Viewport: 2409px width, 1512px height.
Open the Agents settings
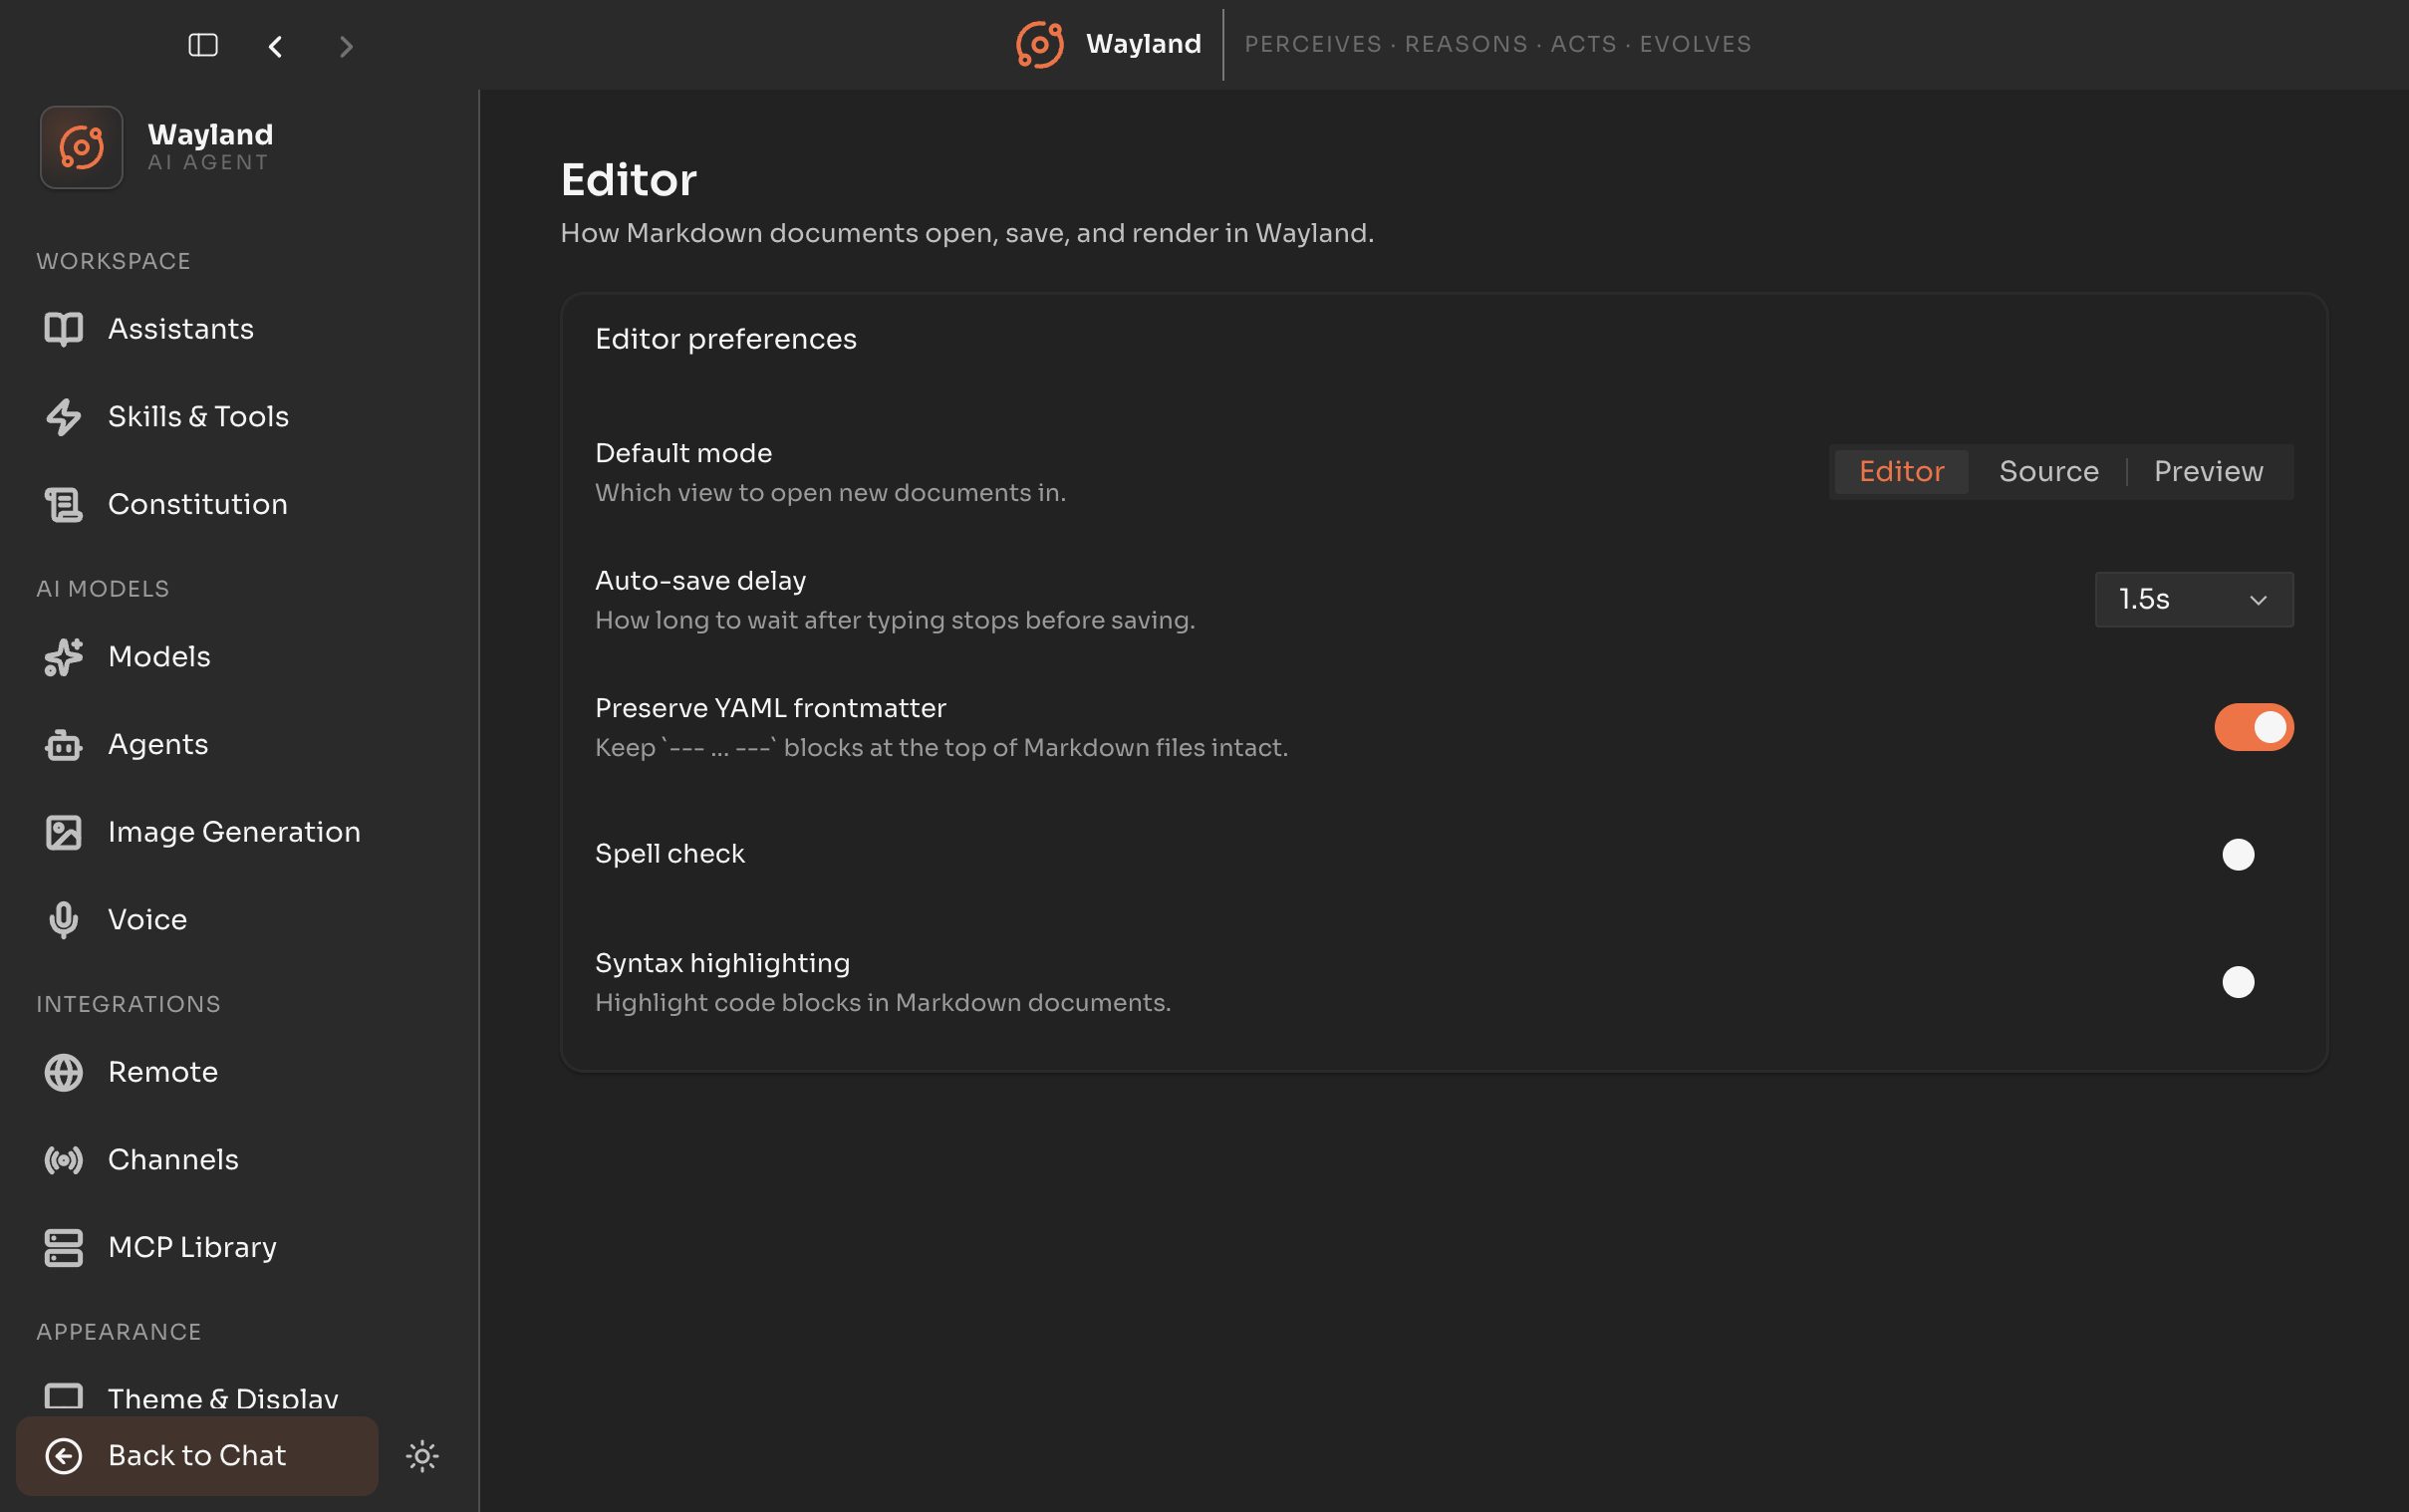tap(239, 745)
